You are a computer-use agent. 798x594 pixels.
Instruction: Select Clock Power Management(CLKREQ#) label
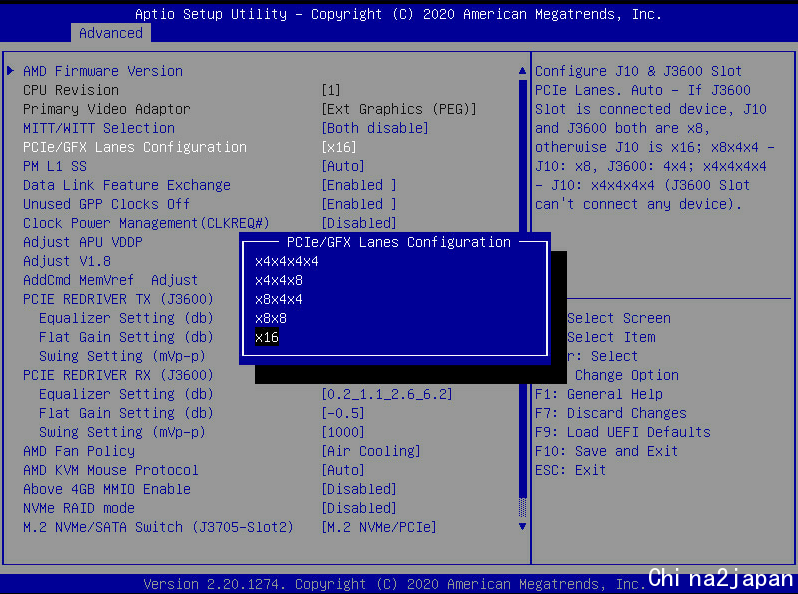pyautogui.click(x=146, y=223)
